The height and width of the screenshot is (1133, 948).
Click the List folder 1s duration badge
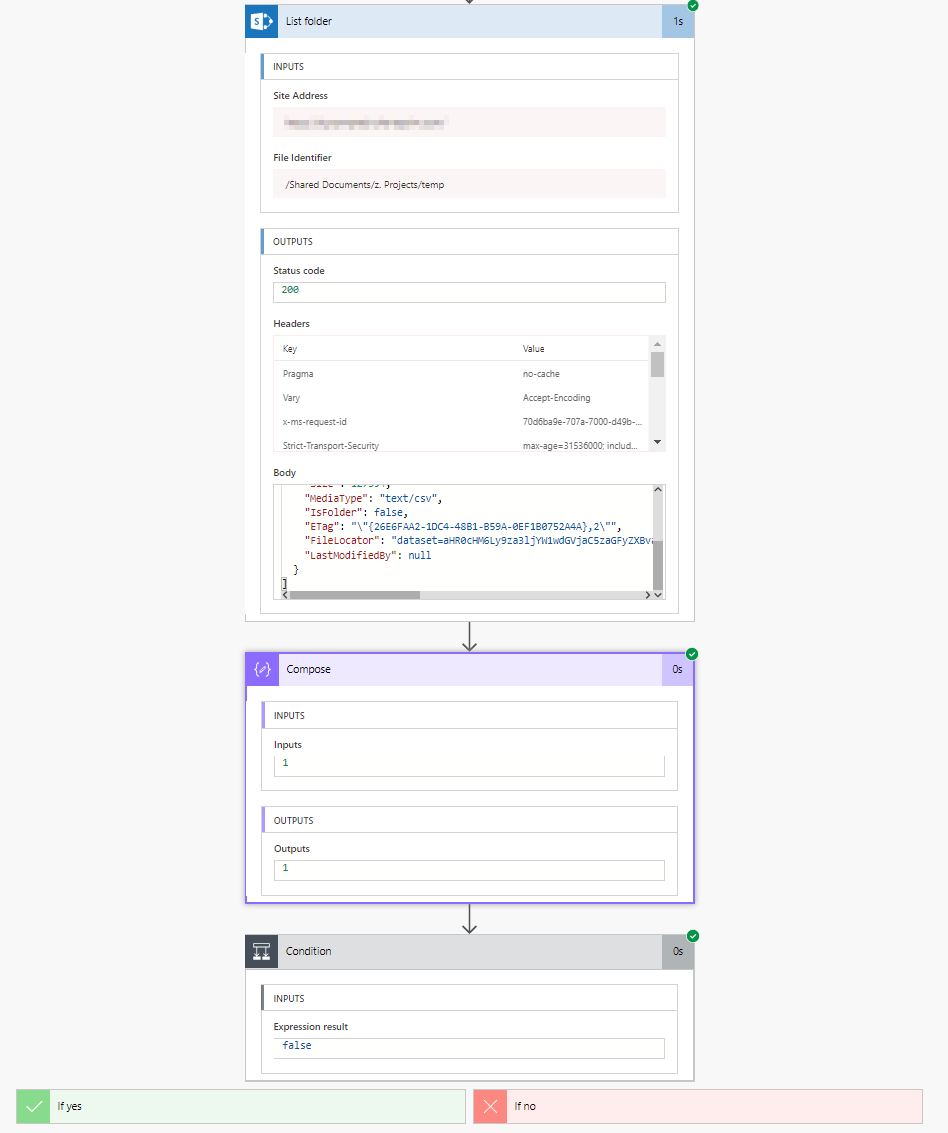[678, 21]
